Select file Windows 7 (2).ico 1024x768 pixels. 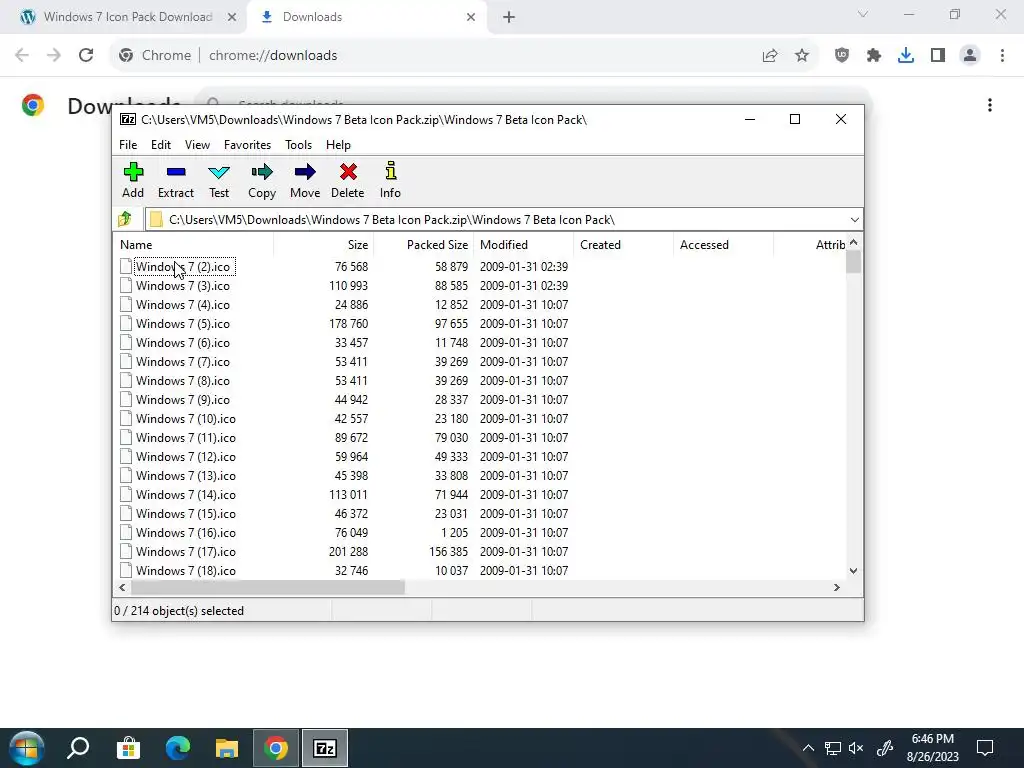(183, 266)
